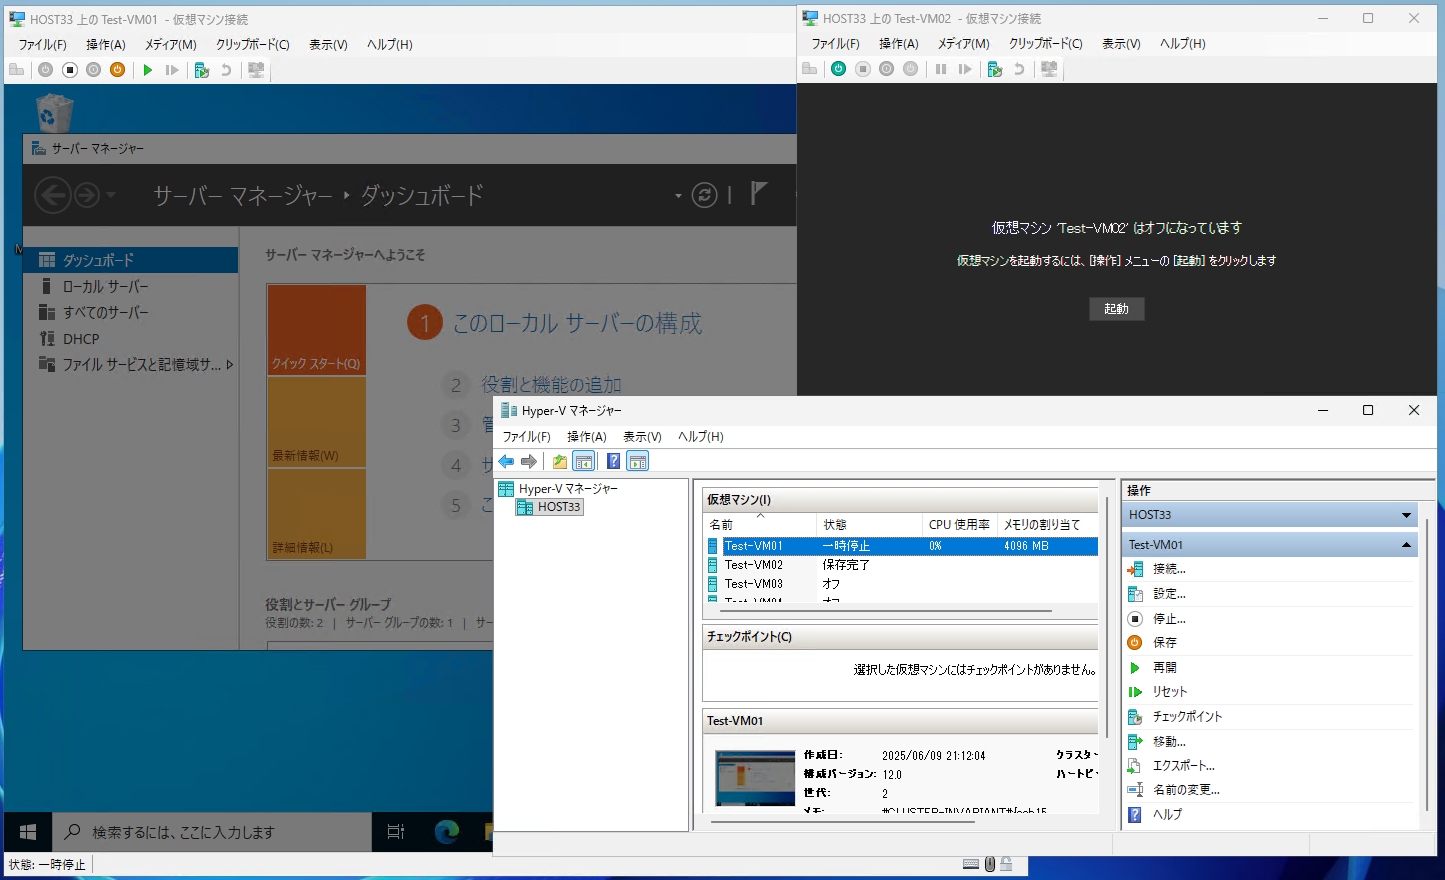Image resolution: width=1445 pixels, height=880 pixels.
Task: Click the orange Save icon in Test-VM01 window
Action: coord(118,70)
